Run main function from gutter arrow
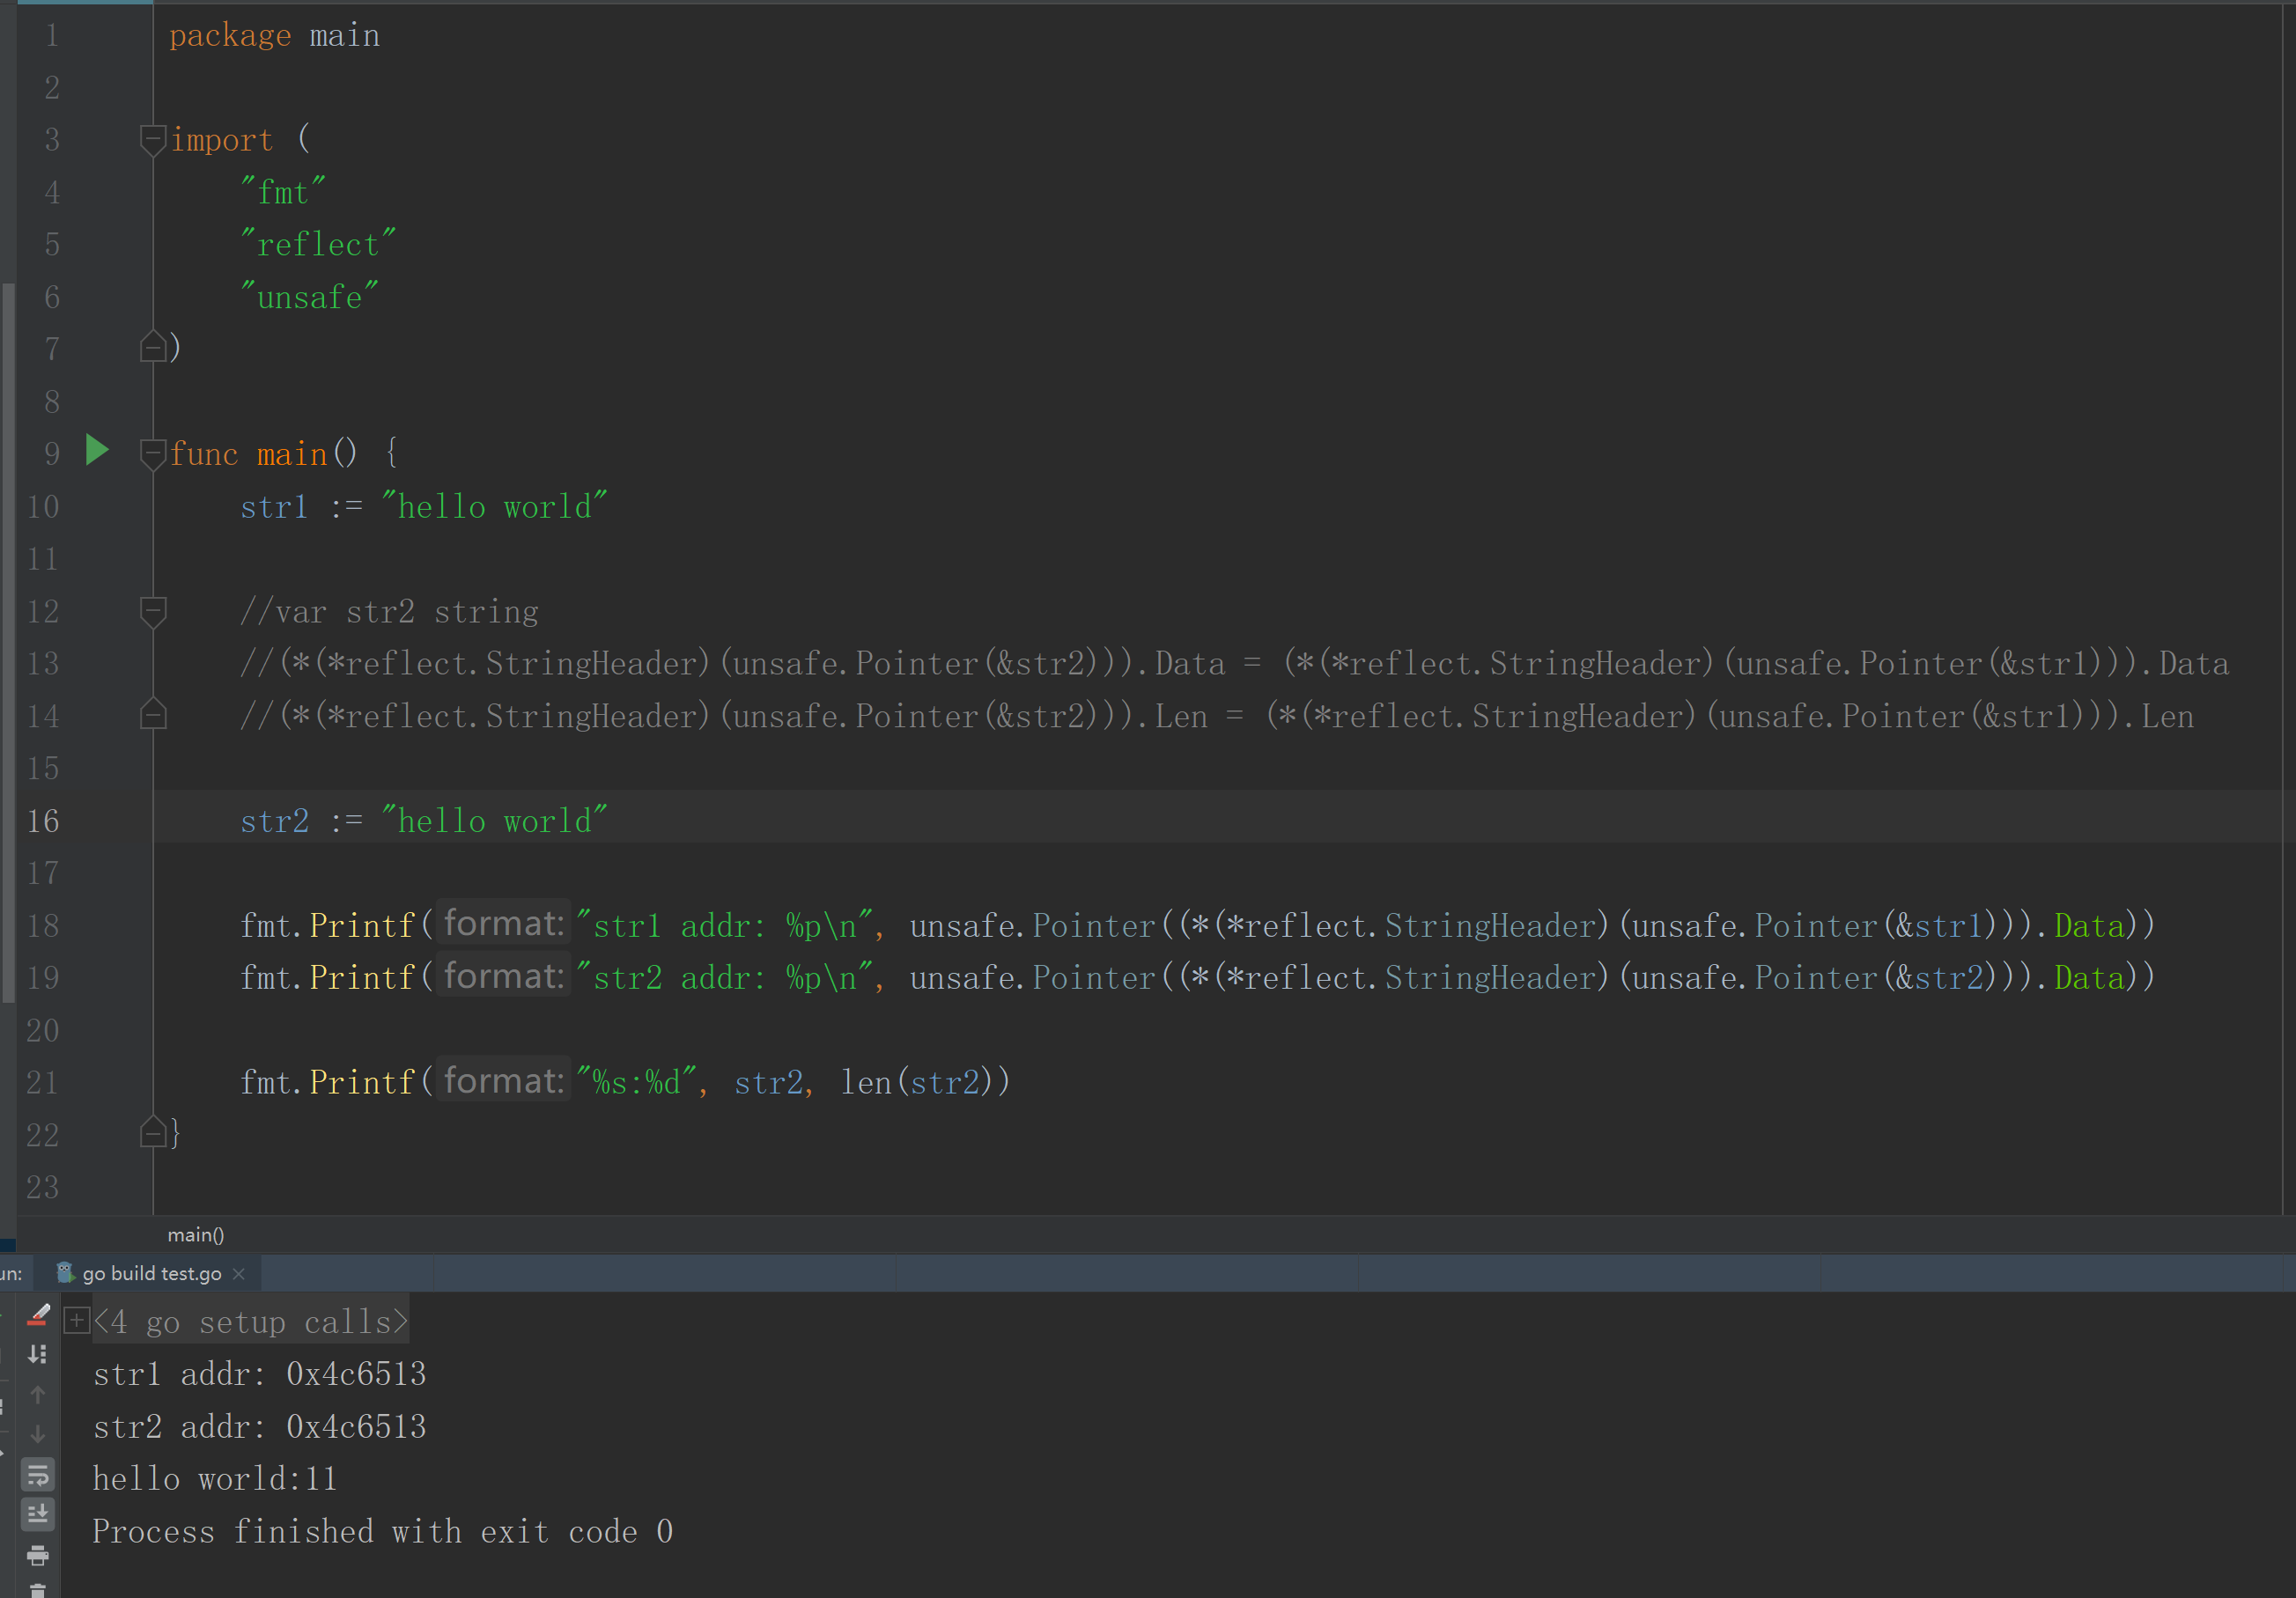2296x1598 pixels. [97, 451]
